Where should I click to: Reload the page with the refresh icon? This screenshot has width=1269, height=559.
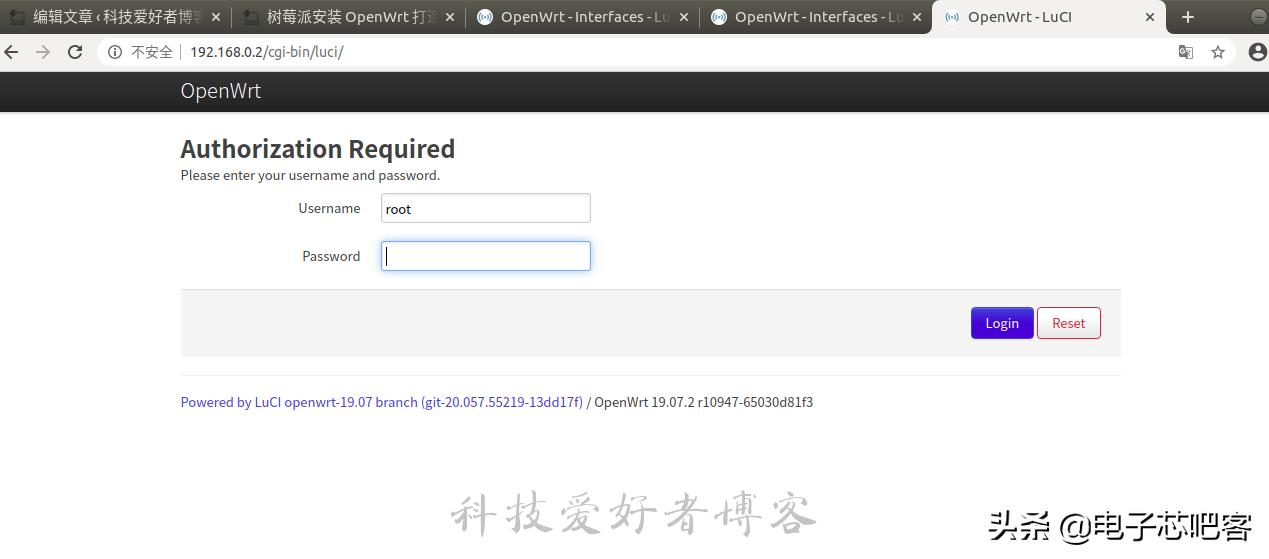pos(75,52)
